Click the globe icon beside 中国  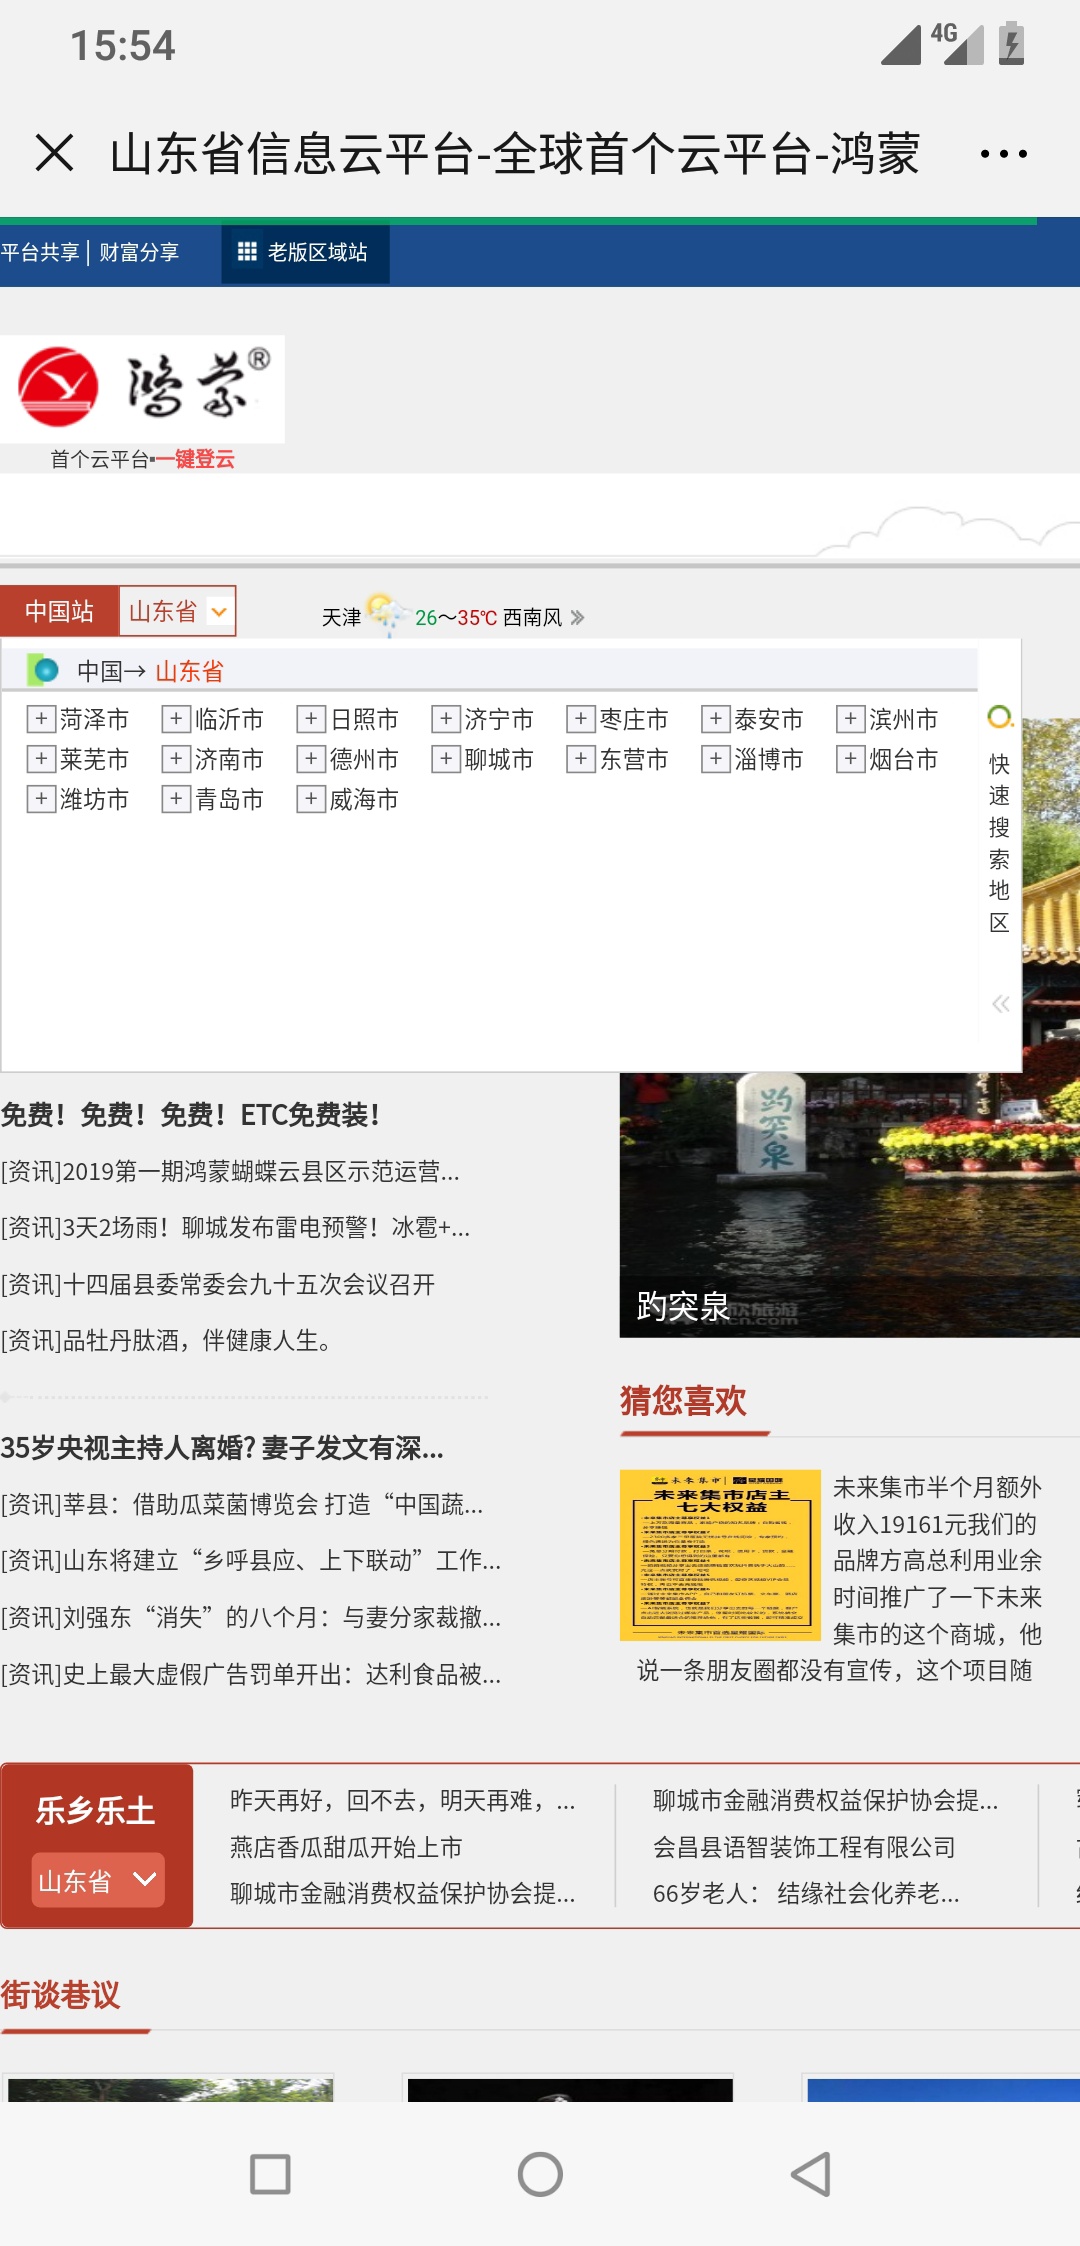[44, 670]
